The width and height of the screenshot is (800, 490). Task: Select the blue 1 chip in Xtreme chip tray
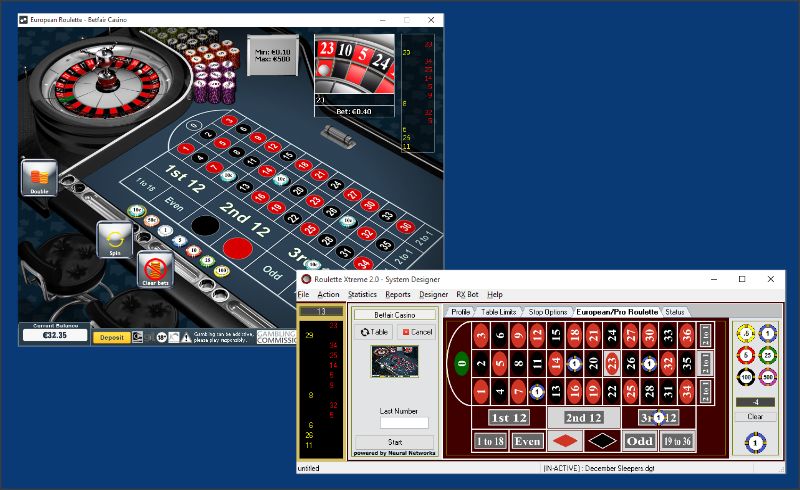(767, 334)
